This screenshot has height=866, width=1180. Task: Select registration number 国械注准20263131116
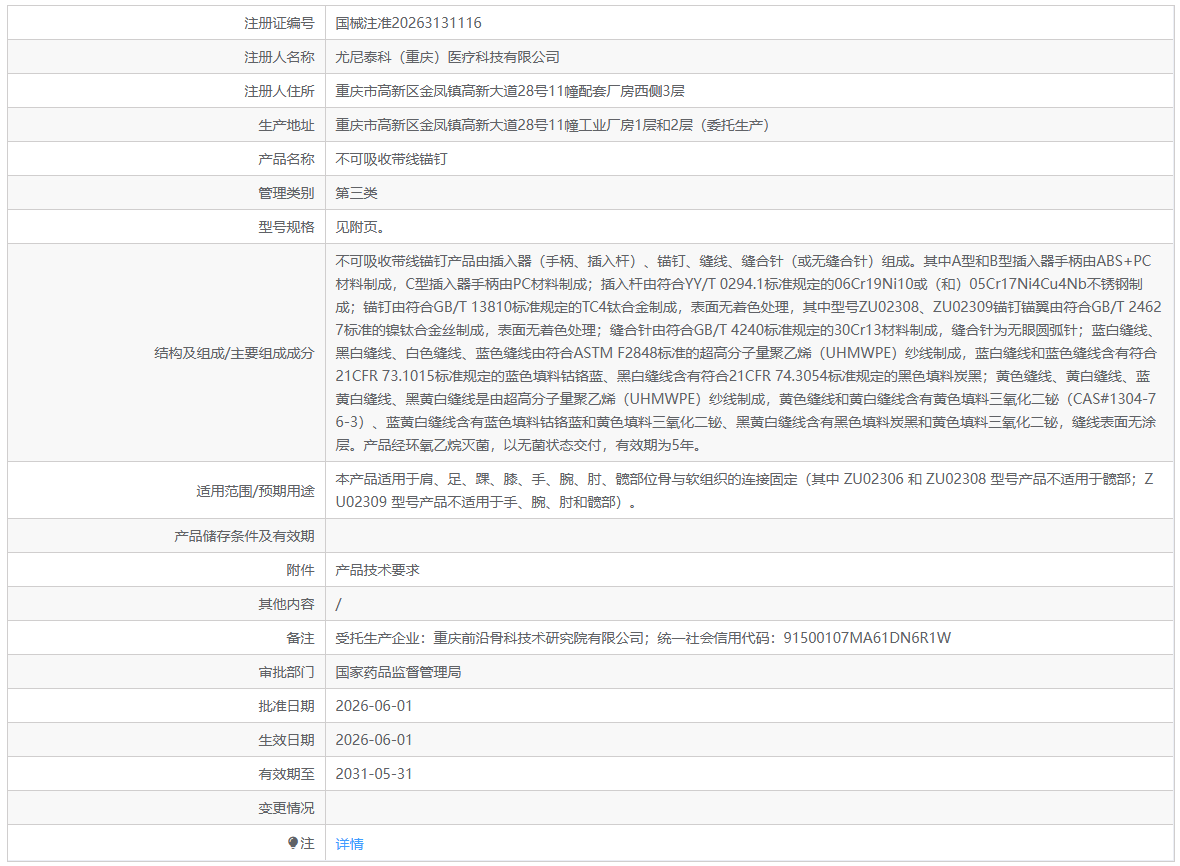[409, 23]
